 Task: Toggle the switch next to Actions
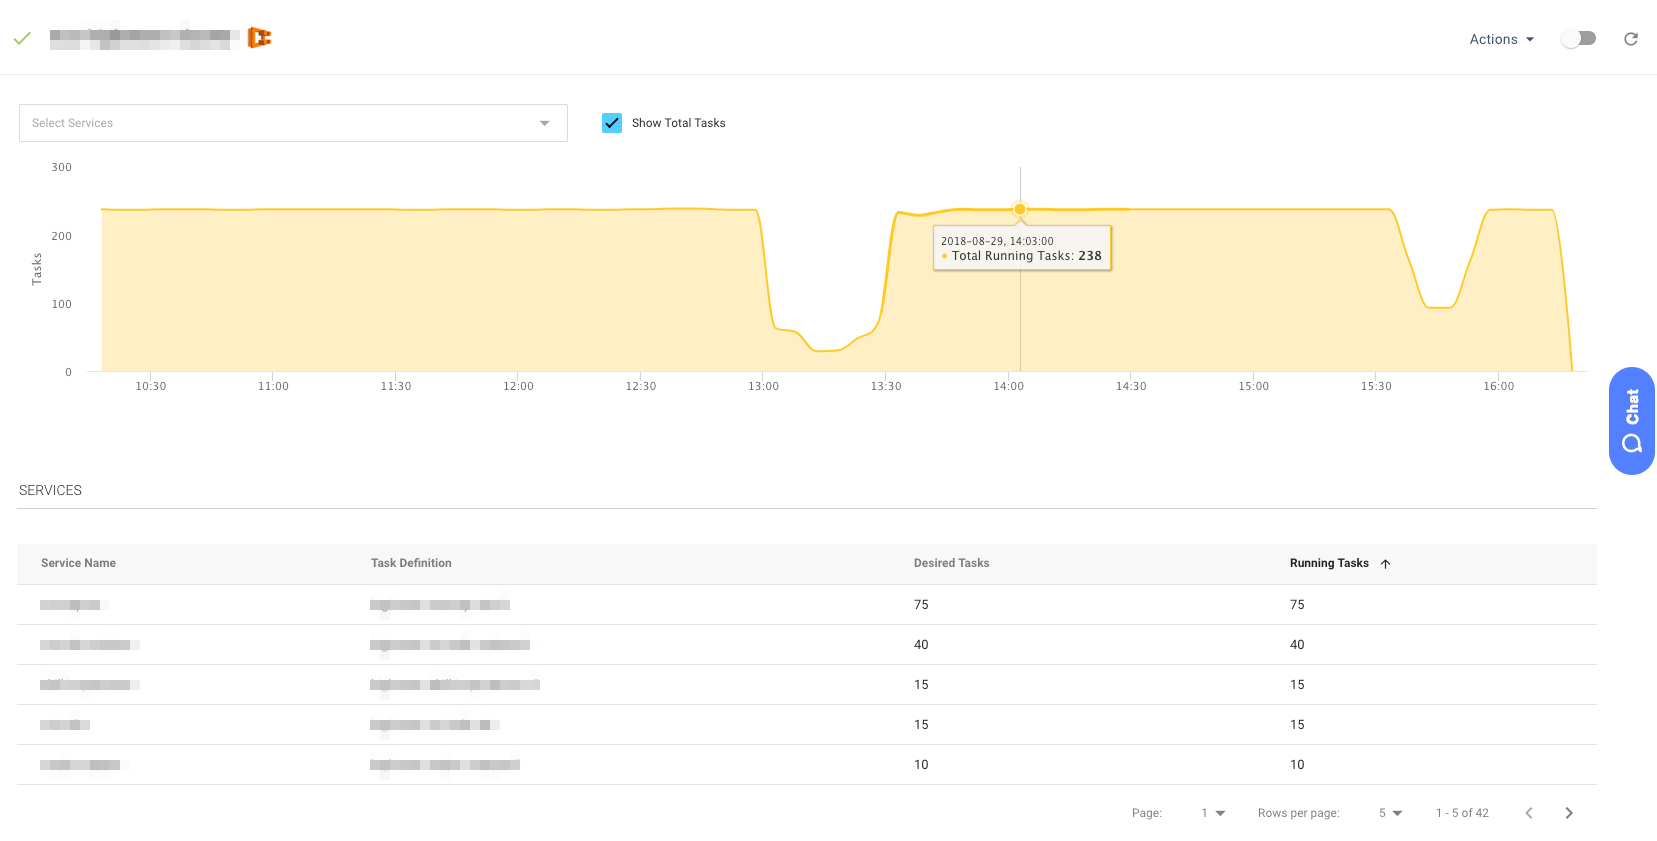coord(1578,39)
